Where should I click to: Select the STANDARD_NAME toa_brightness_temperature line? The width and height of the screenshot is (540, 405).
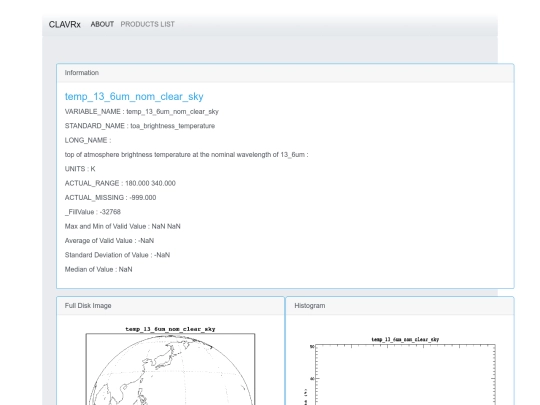(140, 126)
